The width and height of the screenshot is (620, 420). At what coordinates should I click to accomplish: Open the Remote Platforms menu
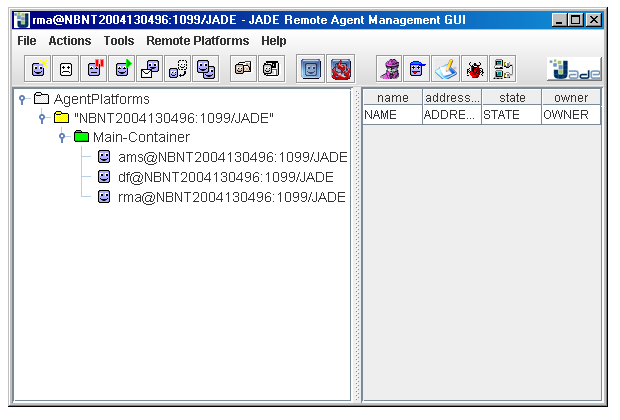tap(197, 41)
